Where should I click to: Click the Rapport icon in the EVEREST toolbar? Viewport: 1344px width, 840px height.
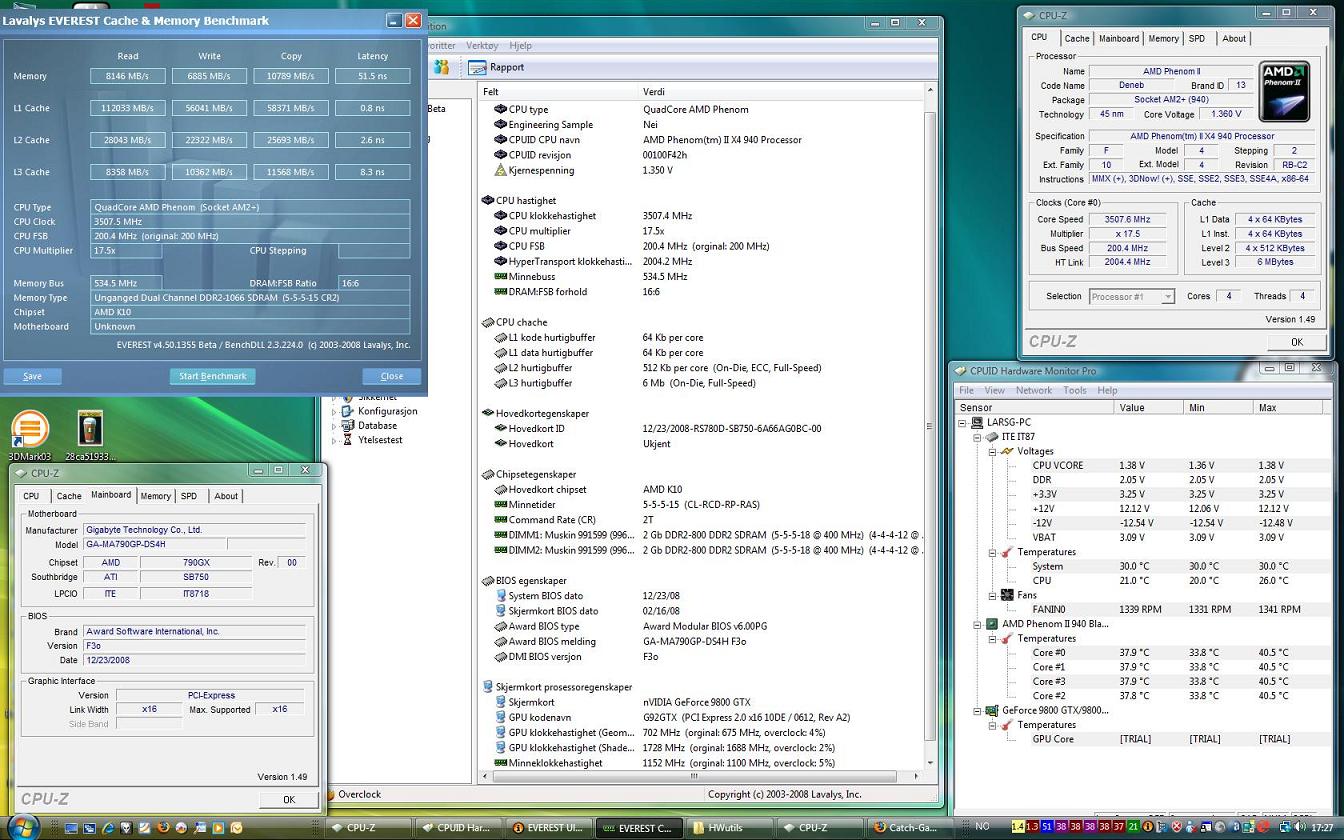point(478,67)
